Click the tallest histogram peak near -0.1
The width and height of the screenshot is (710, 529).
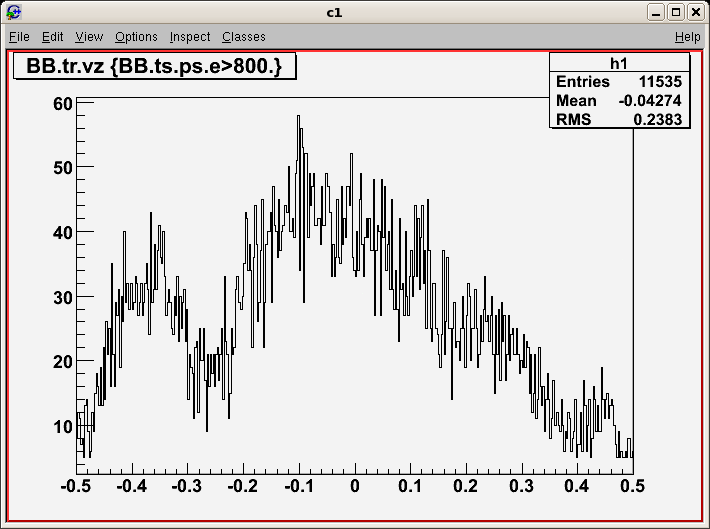298,116
